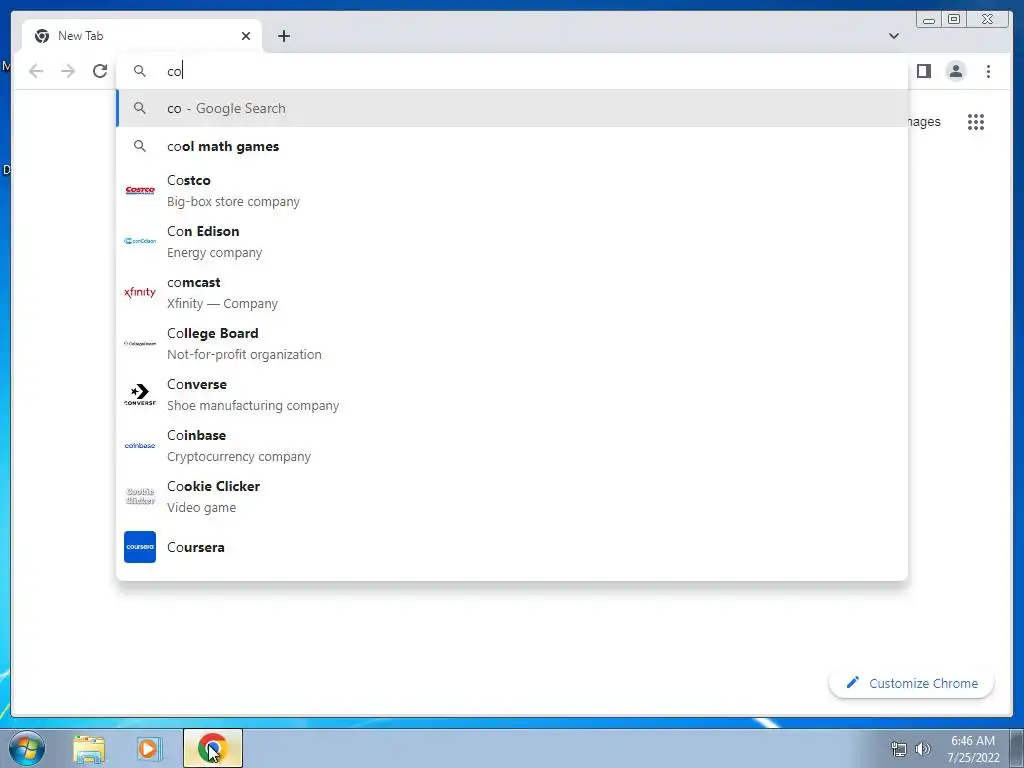Choose the College Board suggestion
This screenshot has width=1024, height=768.
[512, 344]
